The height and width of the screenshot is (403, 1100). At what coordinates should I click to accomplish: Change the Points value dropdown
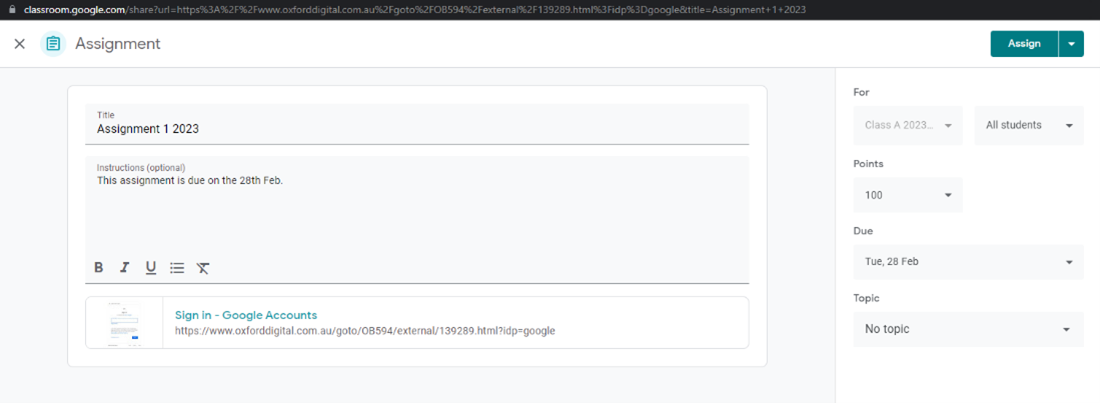[x=907, y=195]
